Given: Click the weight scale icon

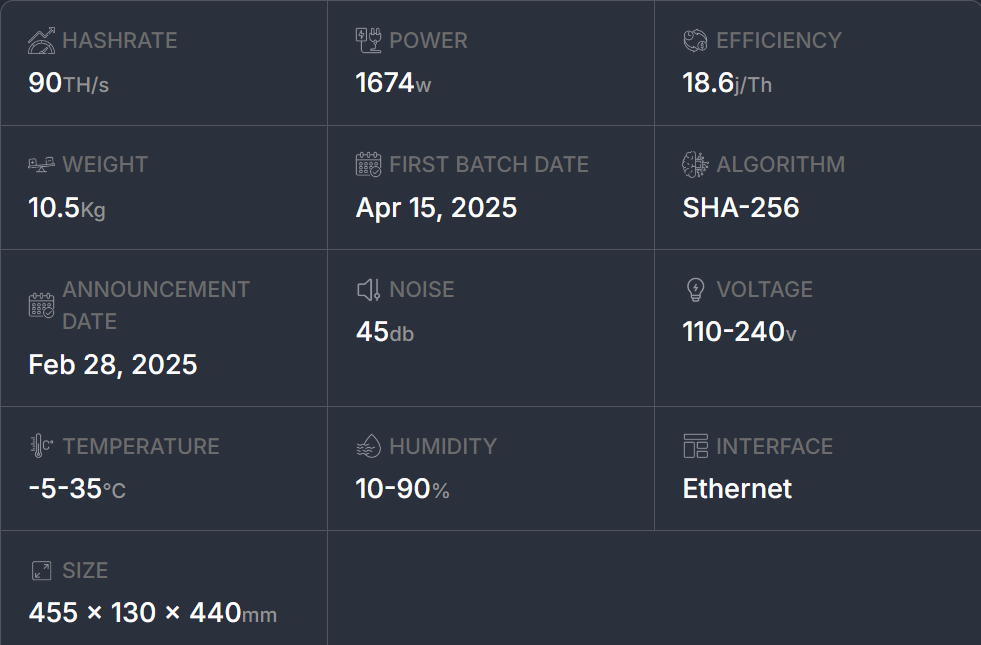Looking at the screenshot, I should point(42,165).
